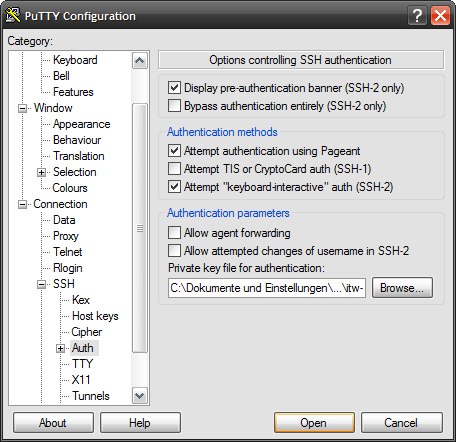The width and height of the screenshot is (456, 442).
Task: Expand the Selection tree node
Action: point(41,172)
